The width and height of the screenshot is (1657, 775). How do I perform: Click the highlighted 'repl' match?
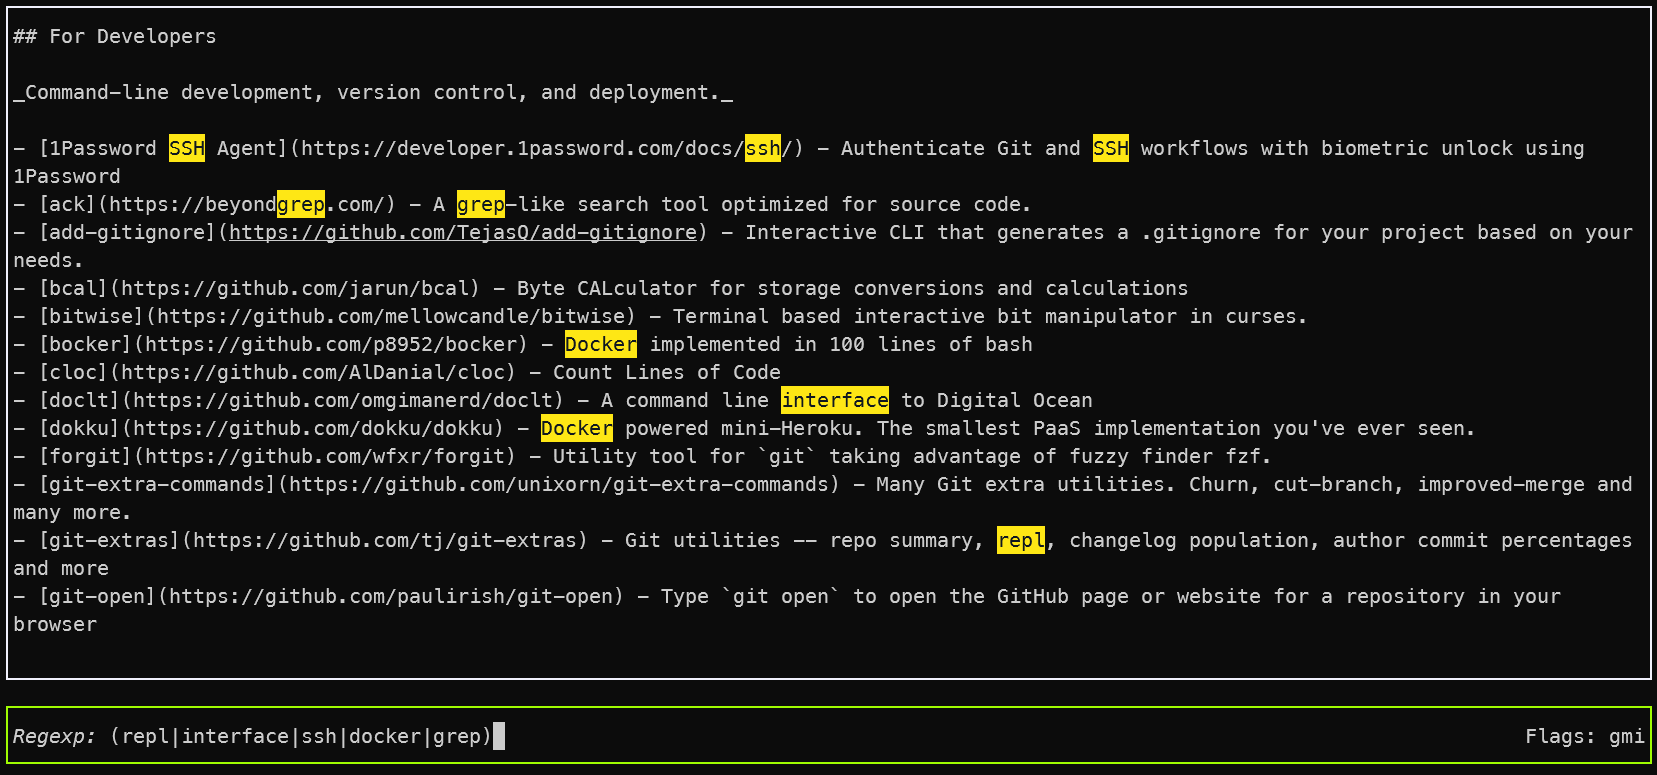pos(1021,540)
